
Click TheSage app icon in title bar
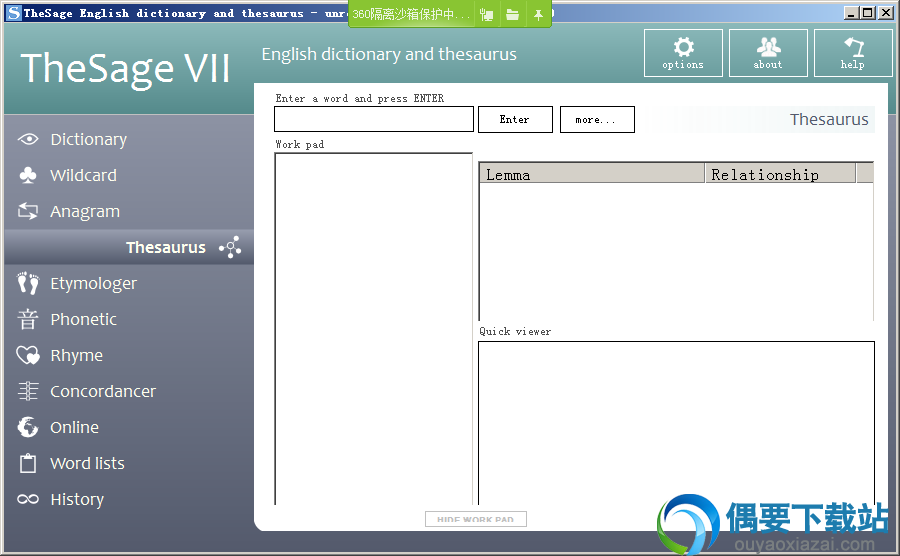pyautogui.click(x=14, y=13)
